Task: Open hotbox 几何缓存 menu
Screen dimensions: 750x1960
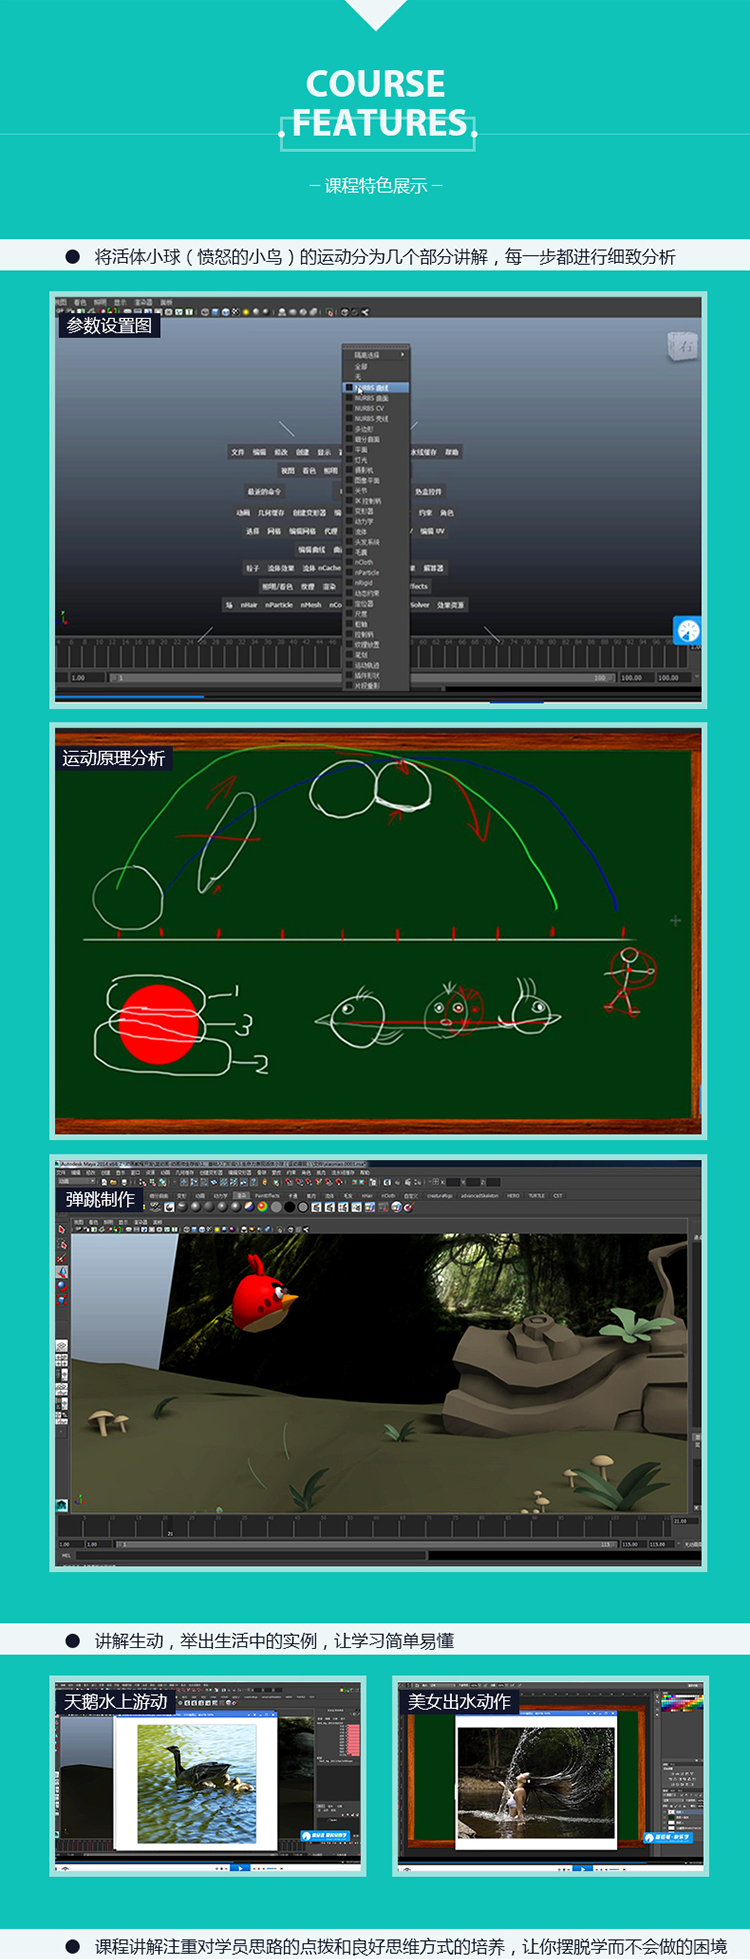Action: pos(271,513)
